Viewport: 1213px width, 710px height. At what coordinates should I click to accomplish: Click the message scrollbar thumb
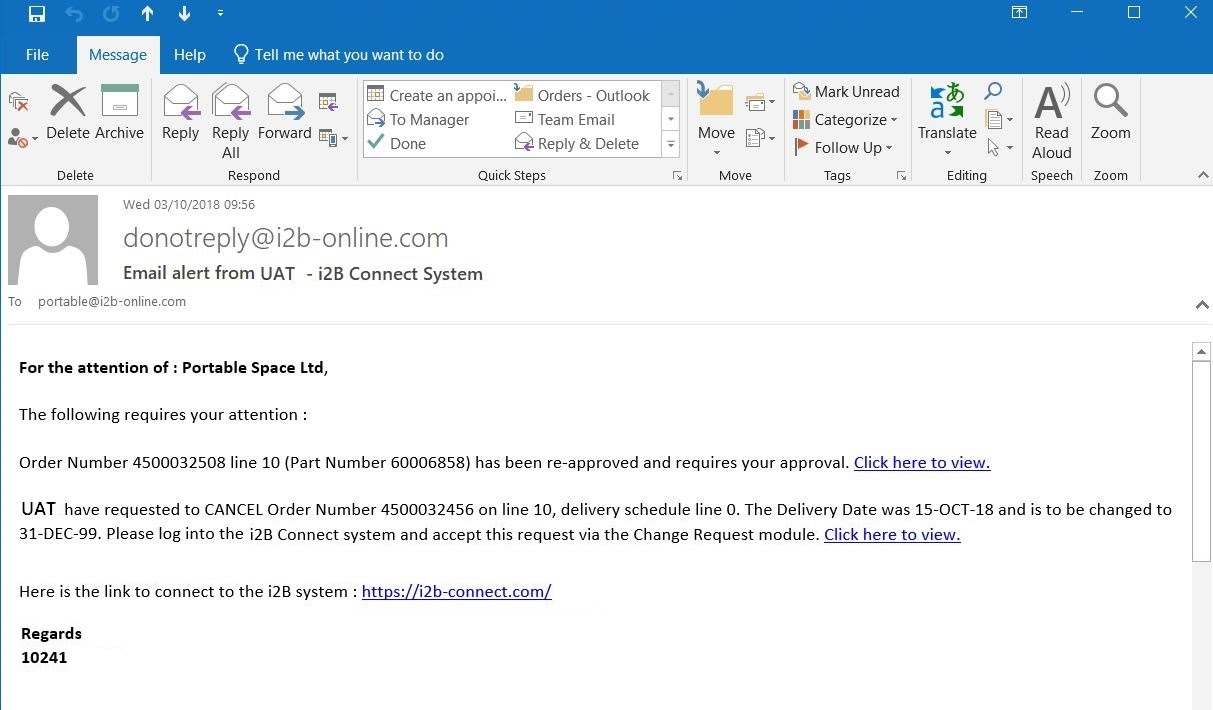point(1202,461)
